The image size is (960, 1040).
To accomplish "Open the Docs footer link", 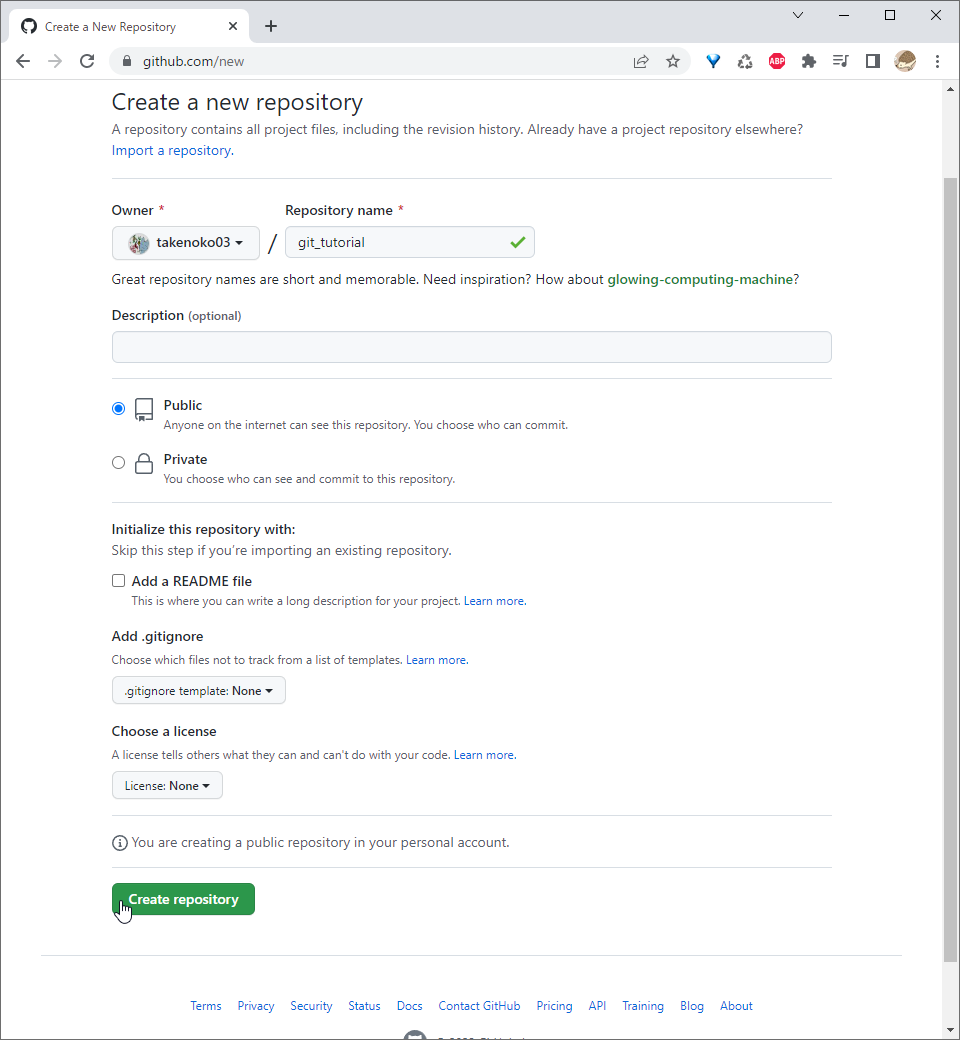I will 409,1006.
